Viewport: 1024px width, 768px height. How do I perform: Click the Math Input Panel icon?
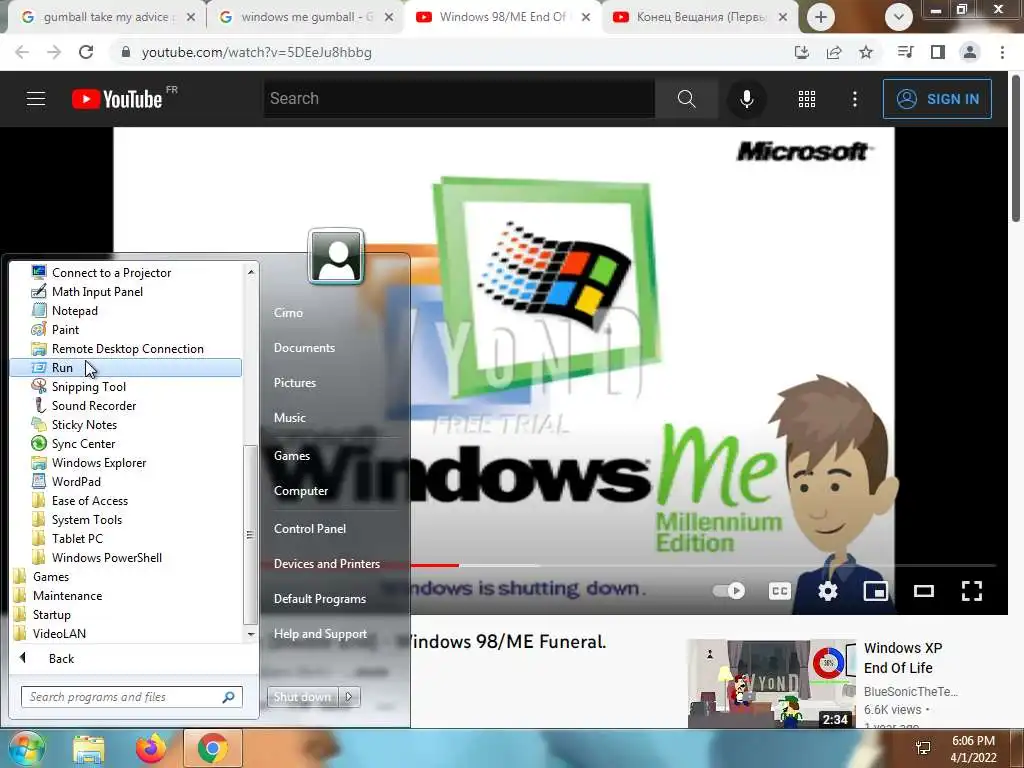click(39, 291)
